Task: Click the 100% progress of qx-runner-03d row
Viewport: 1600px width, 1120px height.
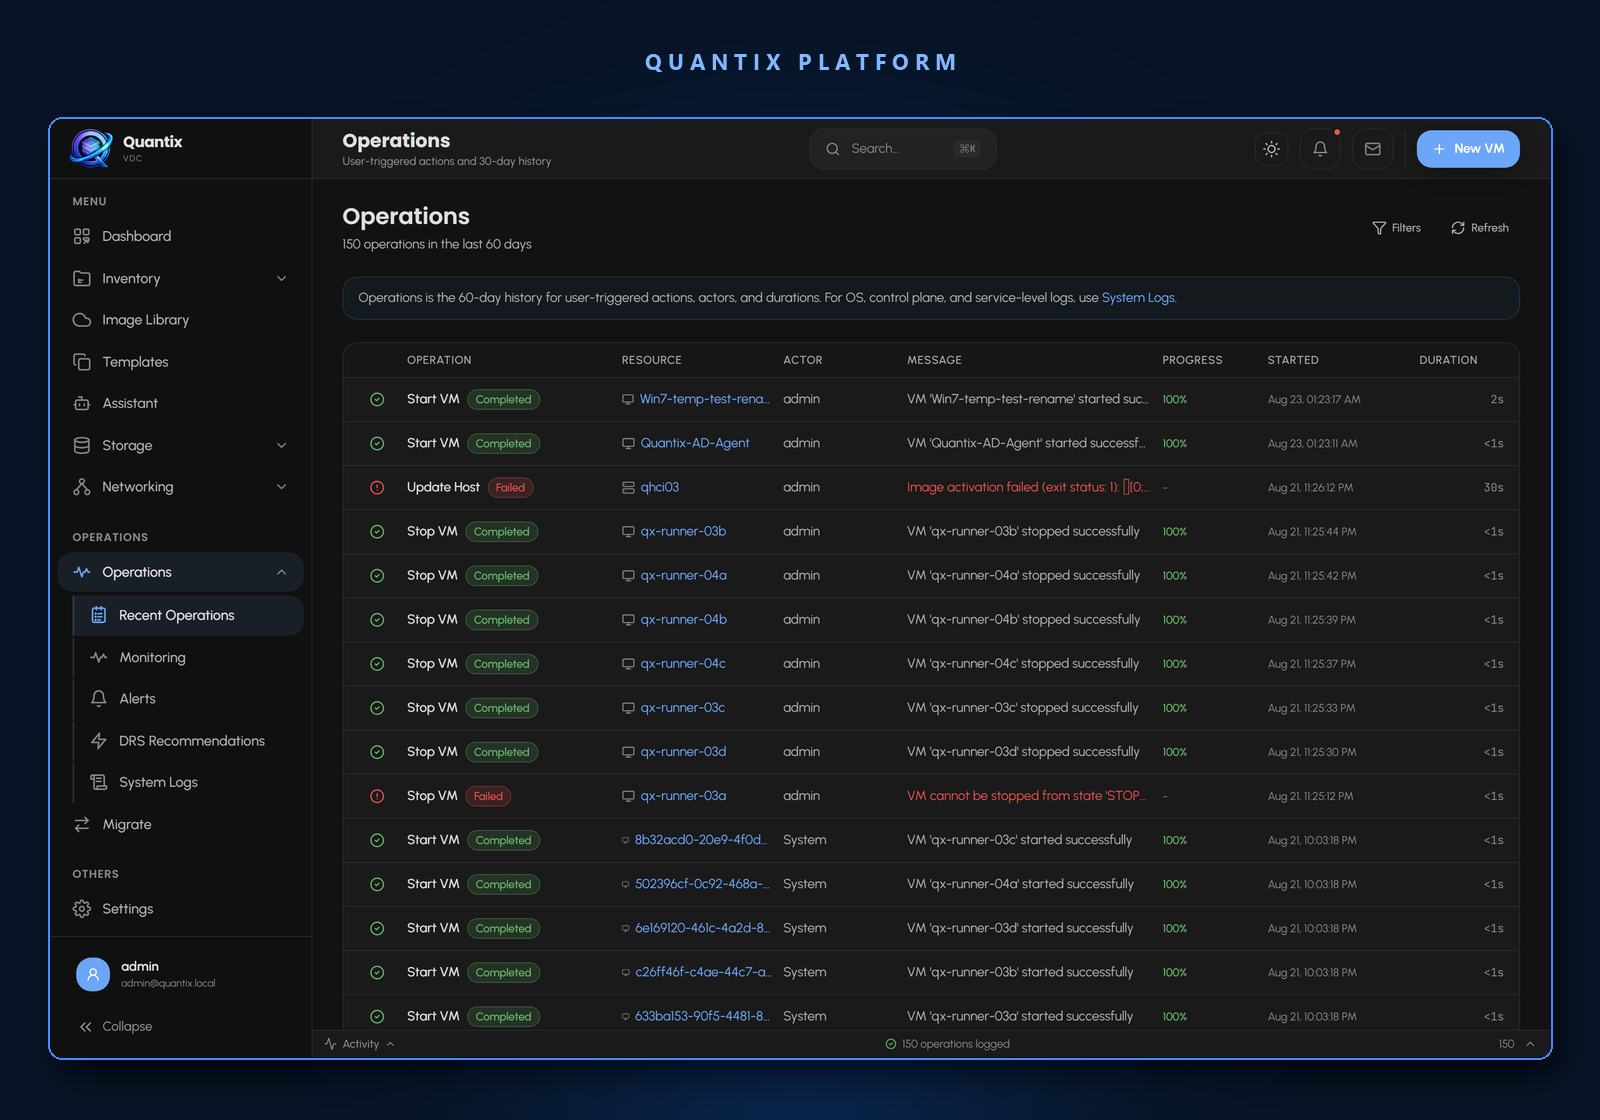Action: pyautogui.click(x=1174, y=752)
